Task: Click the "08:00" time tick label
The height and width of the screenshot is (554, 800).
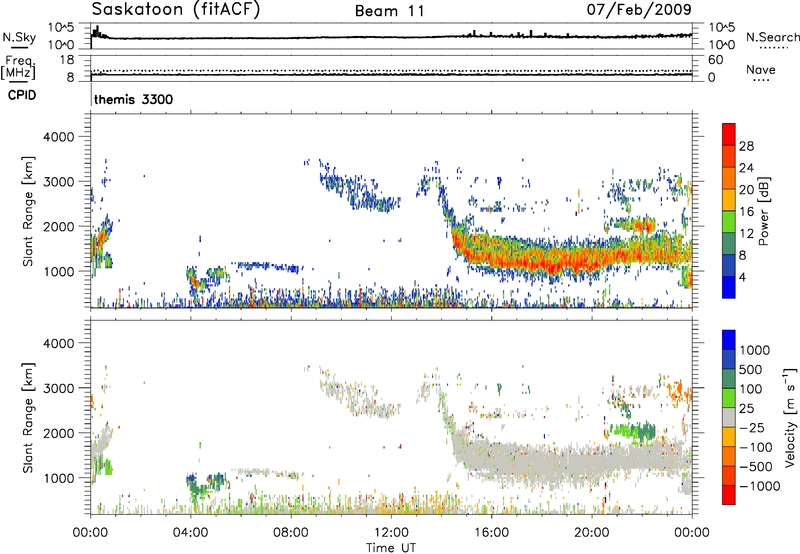Action: [290, 533]
